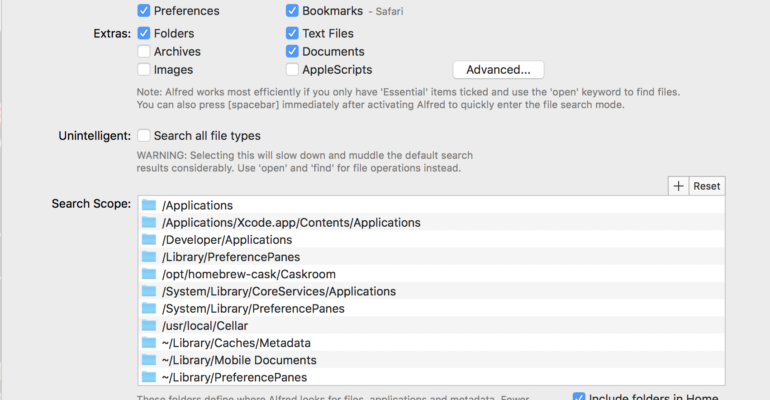Select /usr/local/Cellar path text

(x=205, y=325)
